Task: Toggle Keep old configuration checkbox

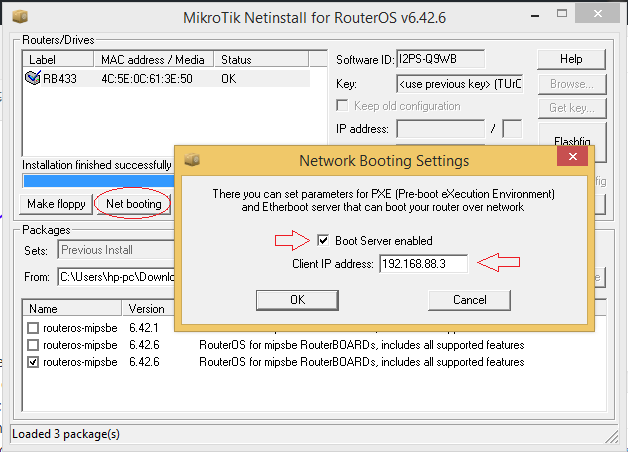Action: pos(342,106)
